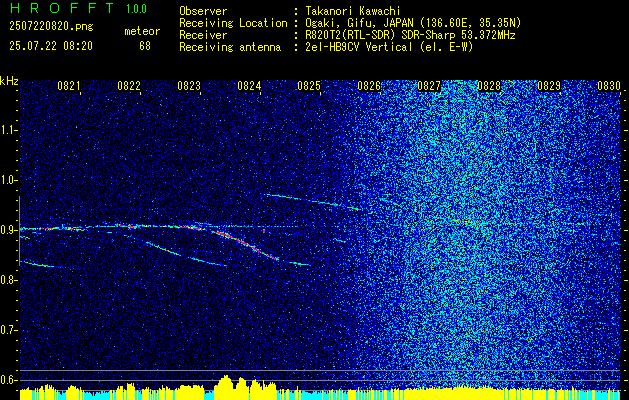
Task: Click the bright red meteor echo trace near 0824
Action: point(246,244)
